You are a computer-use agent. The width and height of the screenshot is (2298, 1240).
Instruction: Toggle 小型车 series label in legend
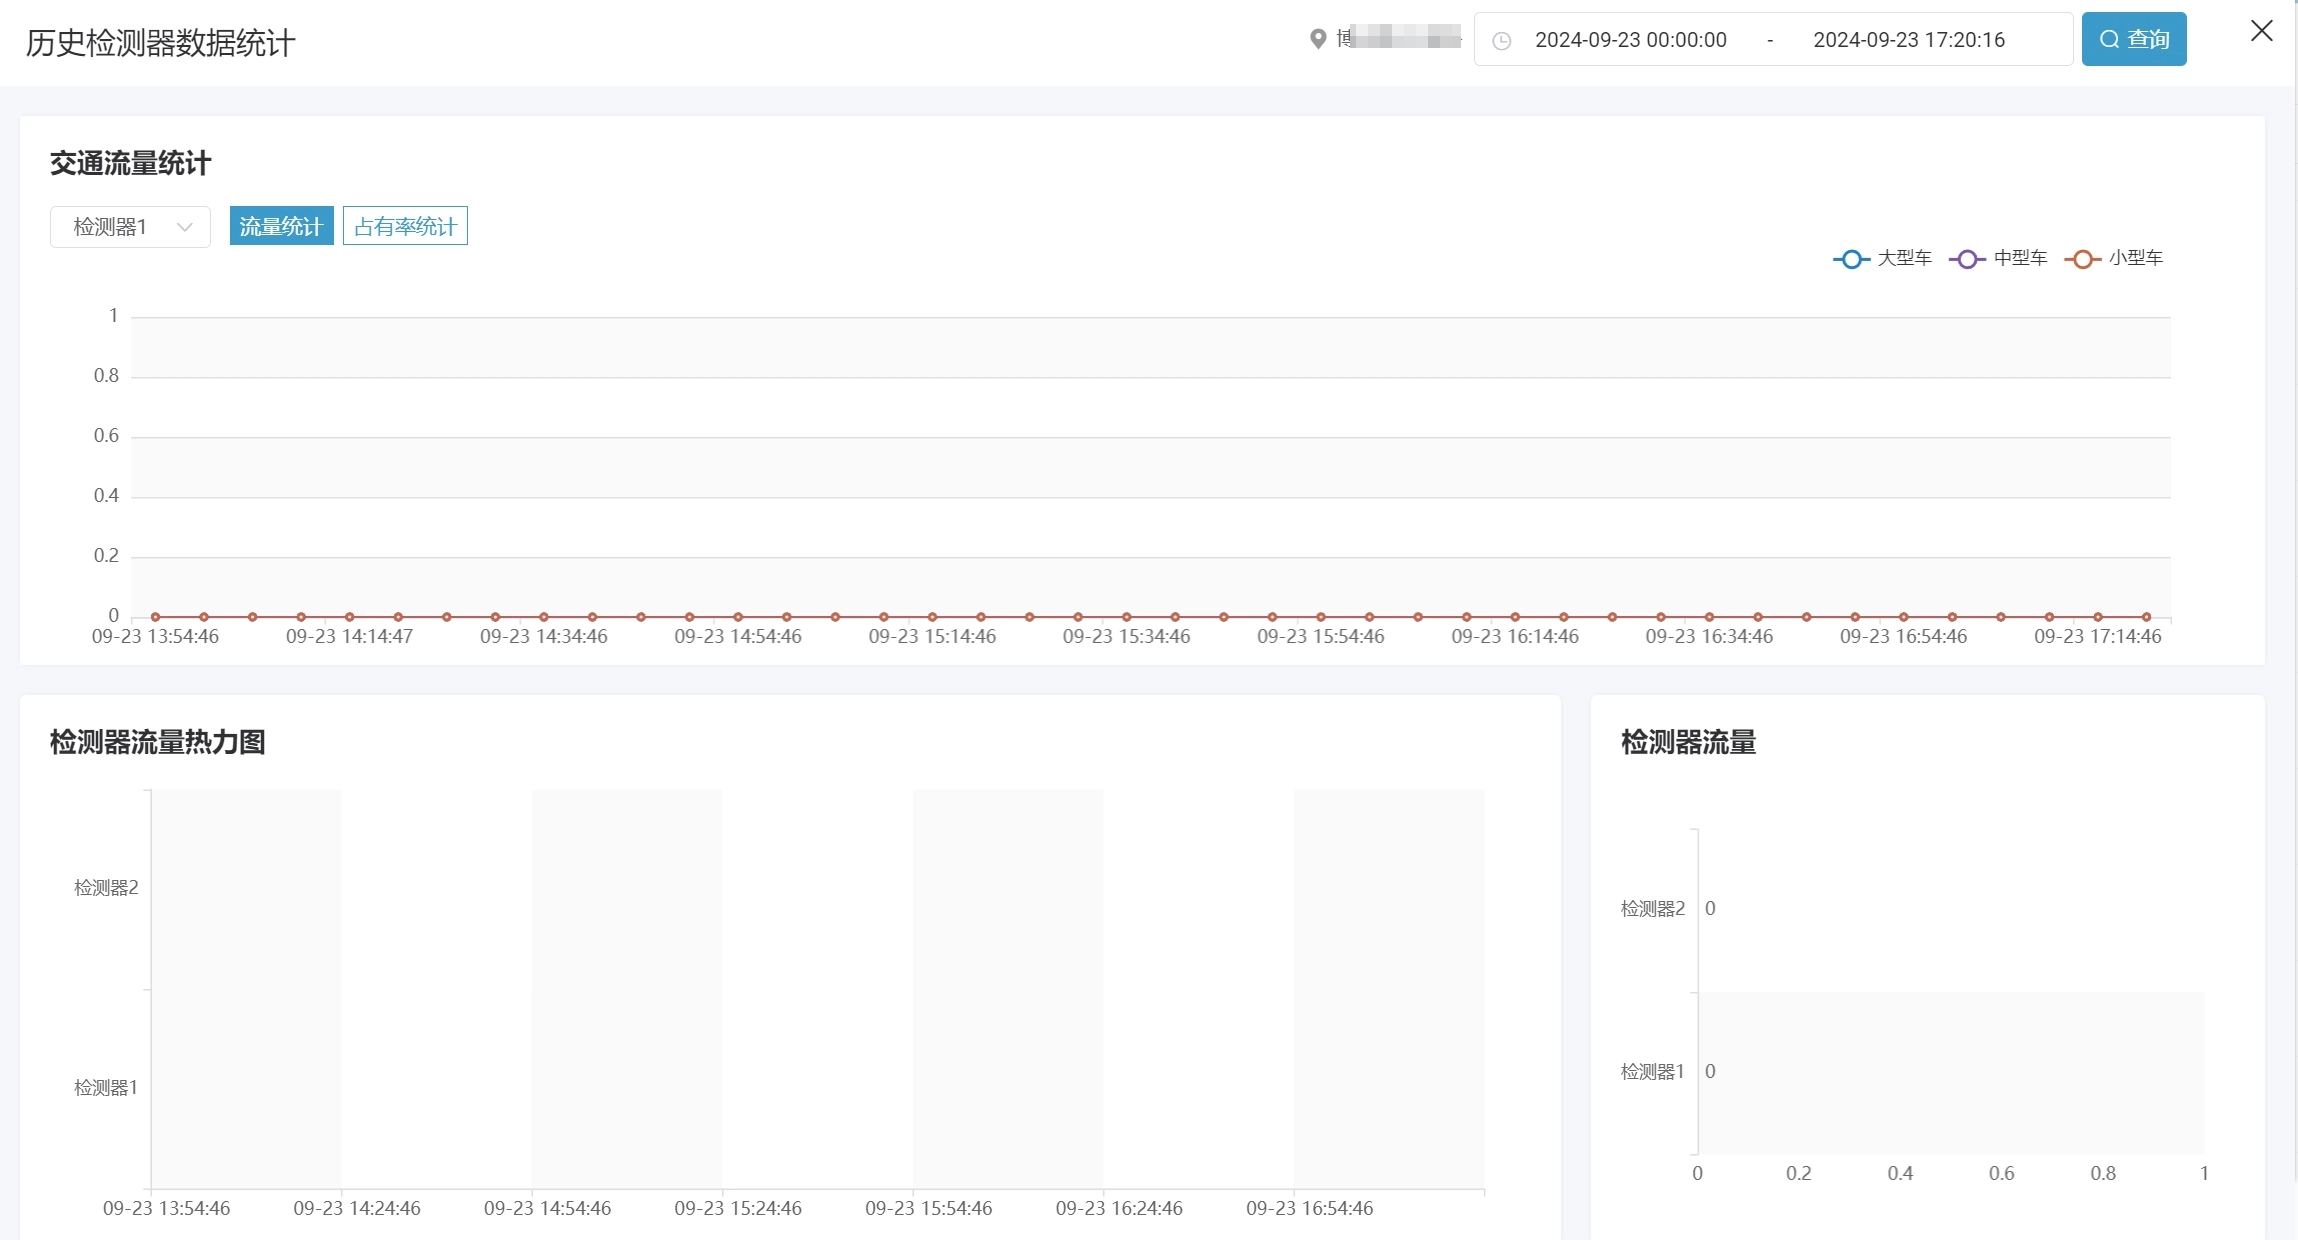coord(2136,258)
